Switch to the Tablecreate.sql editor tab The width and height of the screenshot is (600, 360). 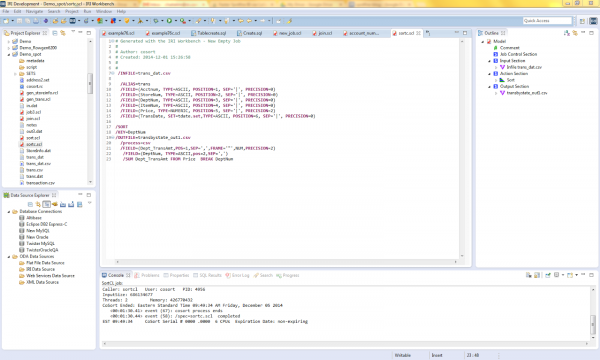[x=209, y=33]
